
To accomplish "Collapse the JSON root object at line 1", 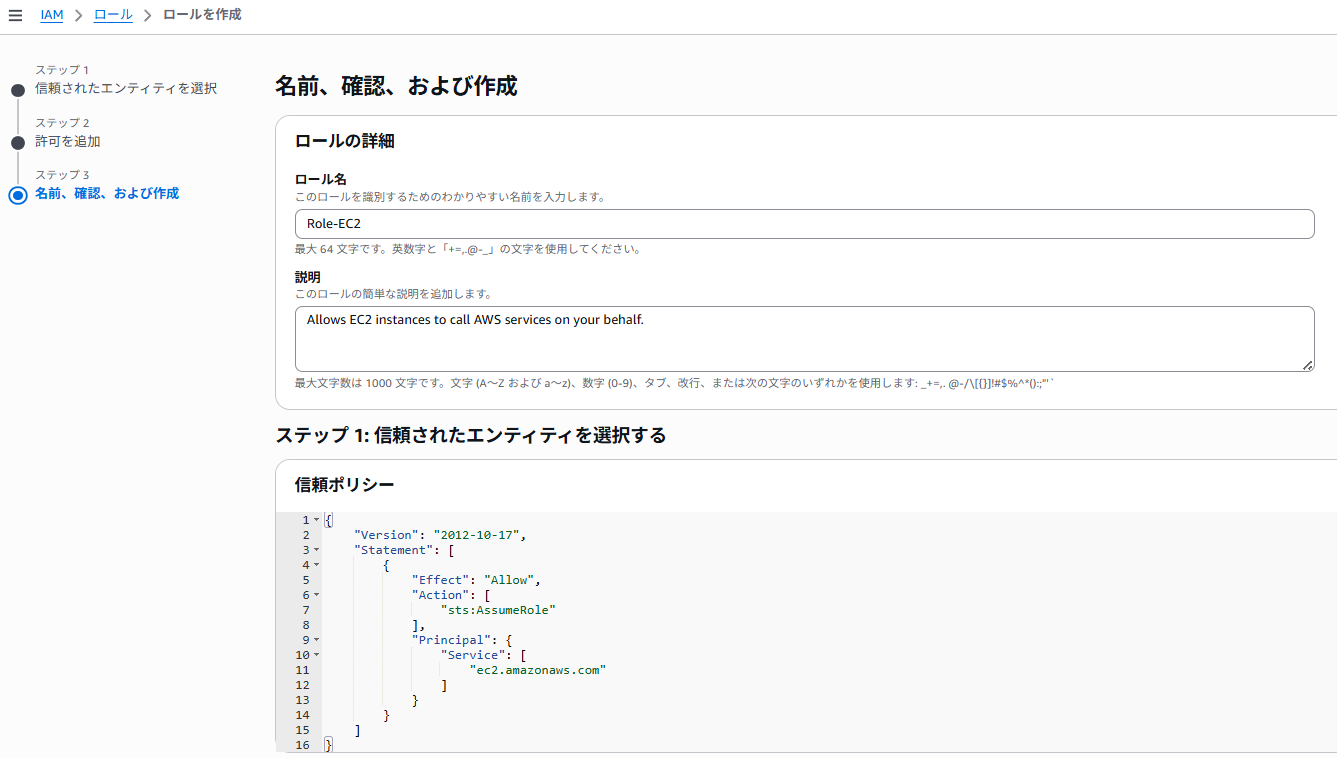I will coord(314,519).
